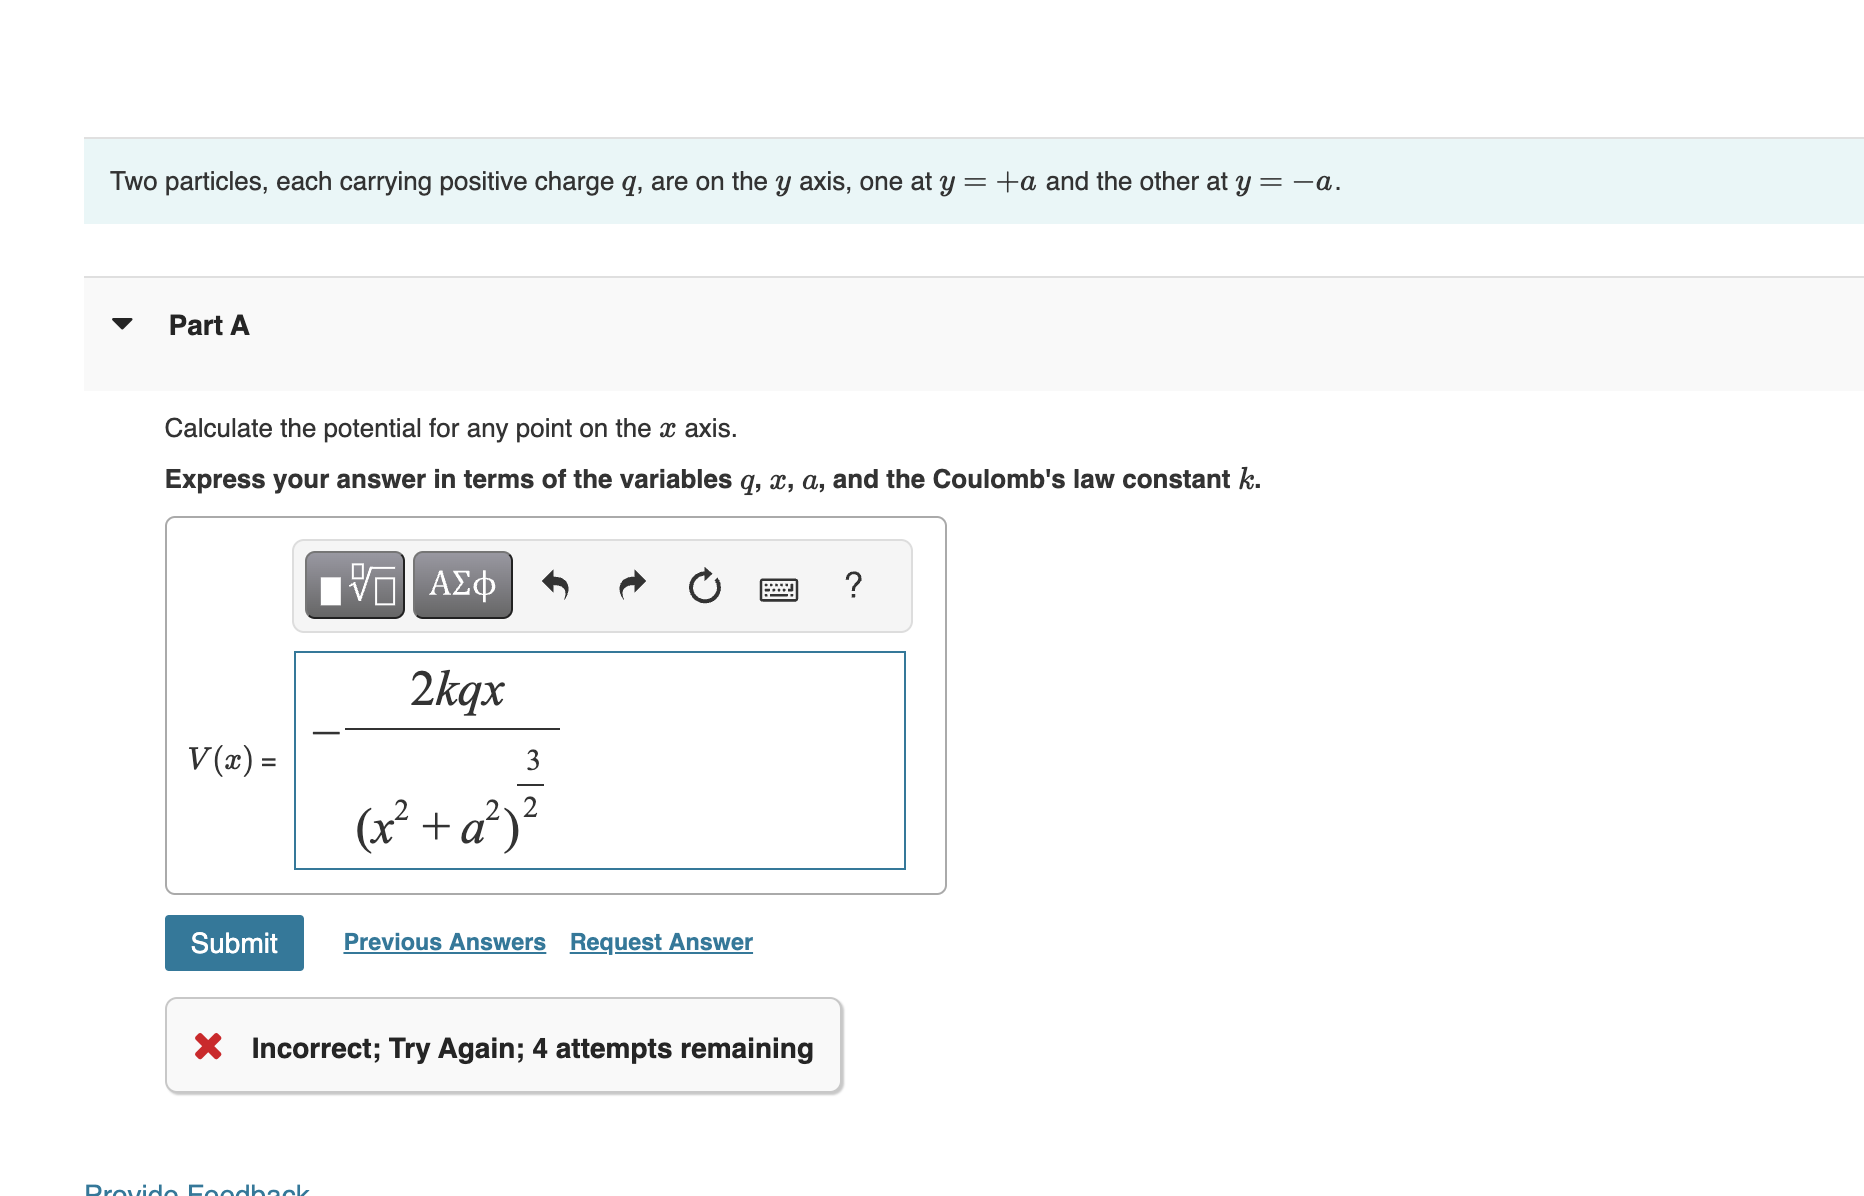Open Greek symbols with the ΑΣφ button
Screen dimensions: 1864x1196
pos(461,585)
